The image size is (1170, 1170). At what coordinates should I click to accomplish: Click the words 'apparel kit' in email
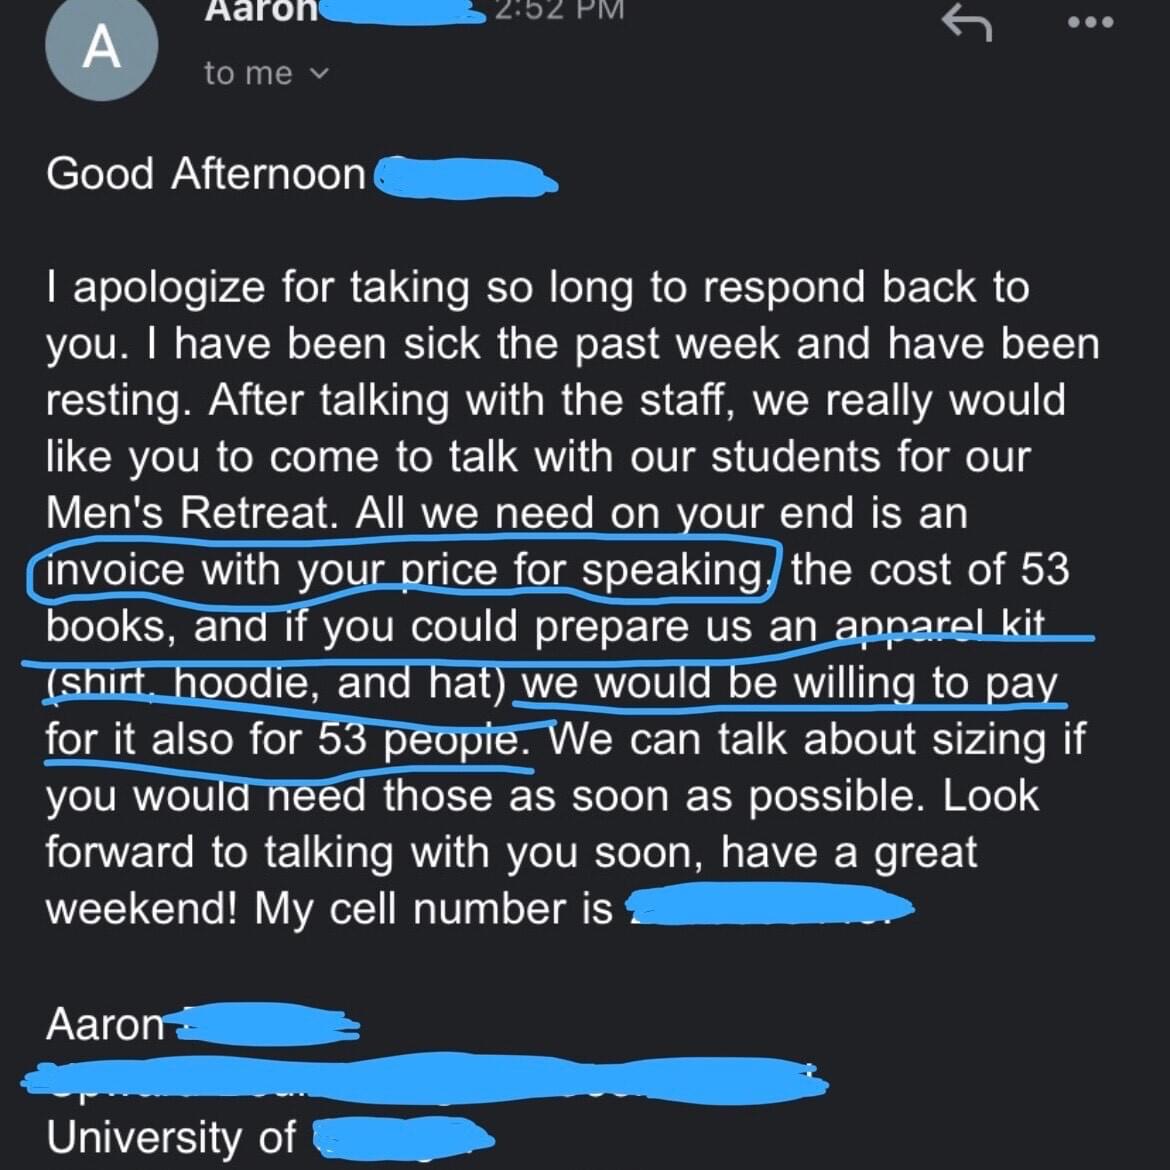[939, 625]
